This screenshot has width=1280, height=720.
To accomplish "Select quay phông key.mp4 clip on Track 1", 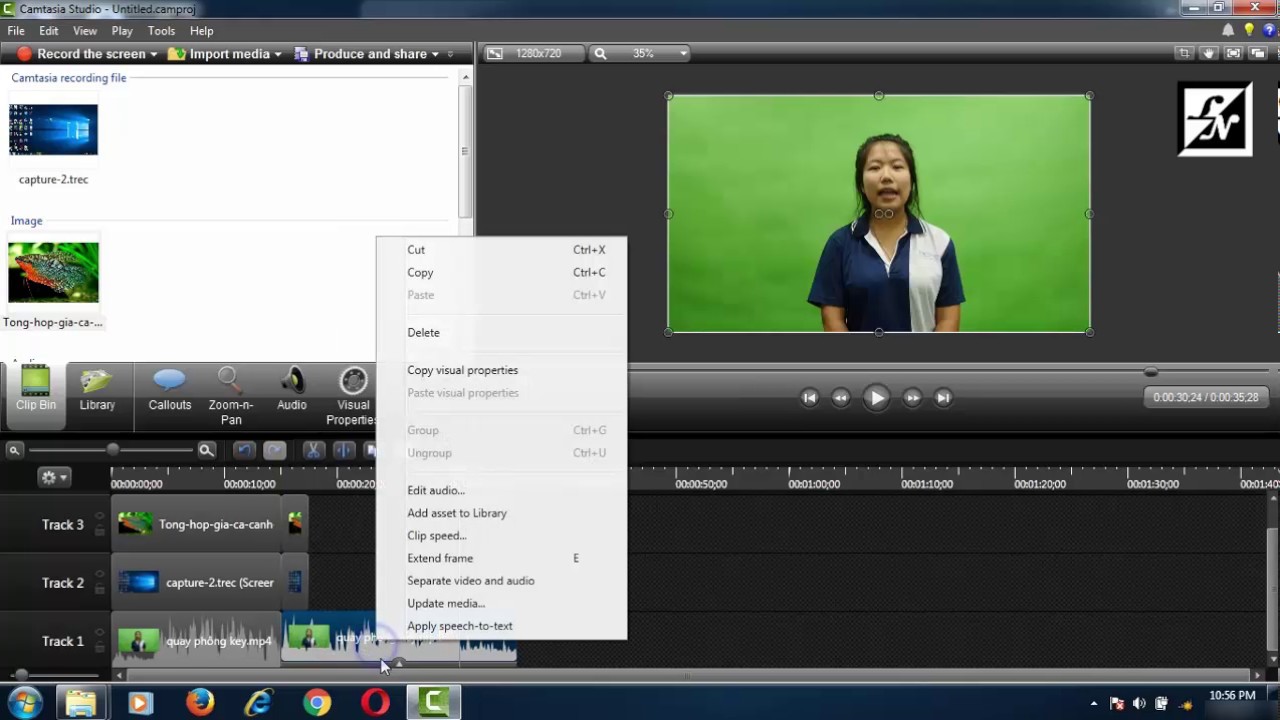I will coord(196,640).
